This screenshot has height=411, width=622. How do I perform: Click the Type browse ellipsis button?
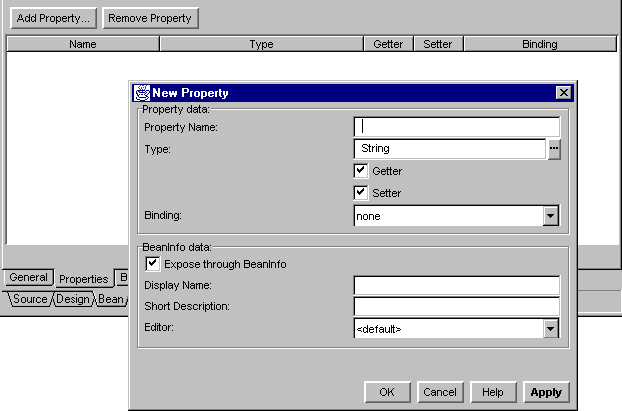click(x=554, y=149)
